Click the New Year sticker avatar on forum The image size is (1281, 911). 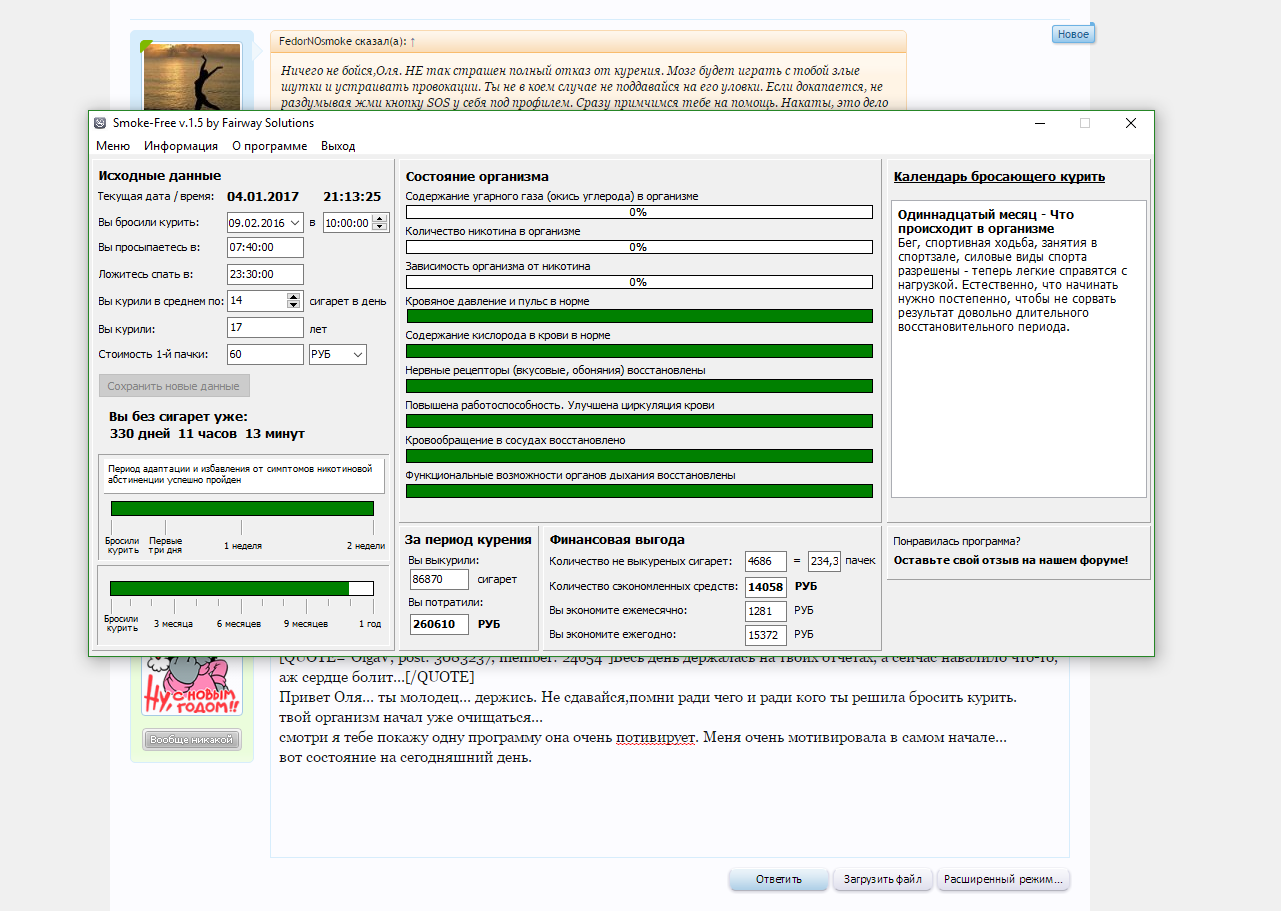pos(192,688)
